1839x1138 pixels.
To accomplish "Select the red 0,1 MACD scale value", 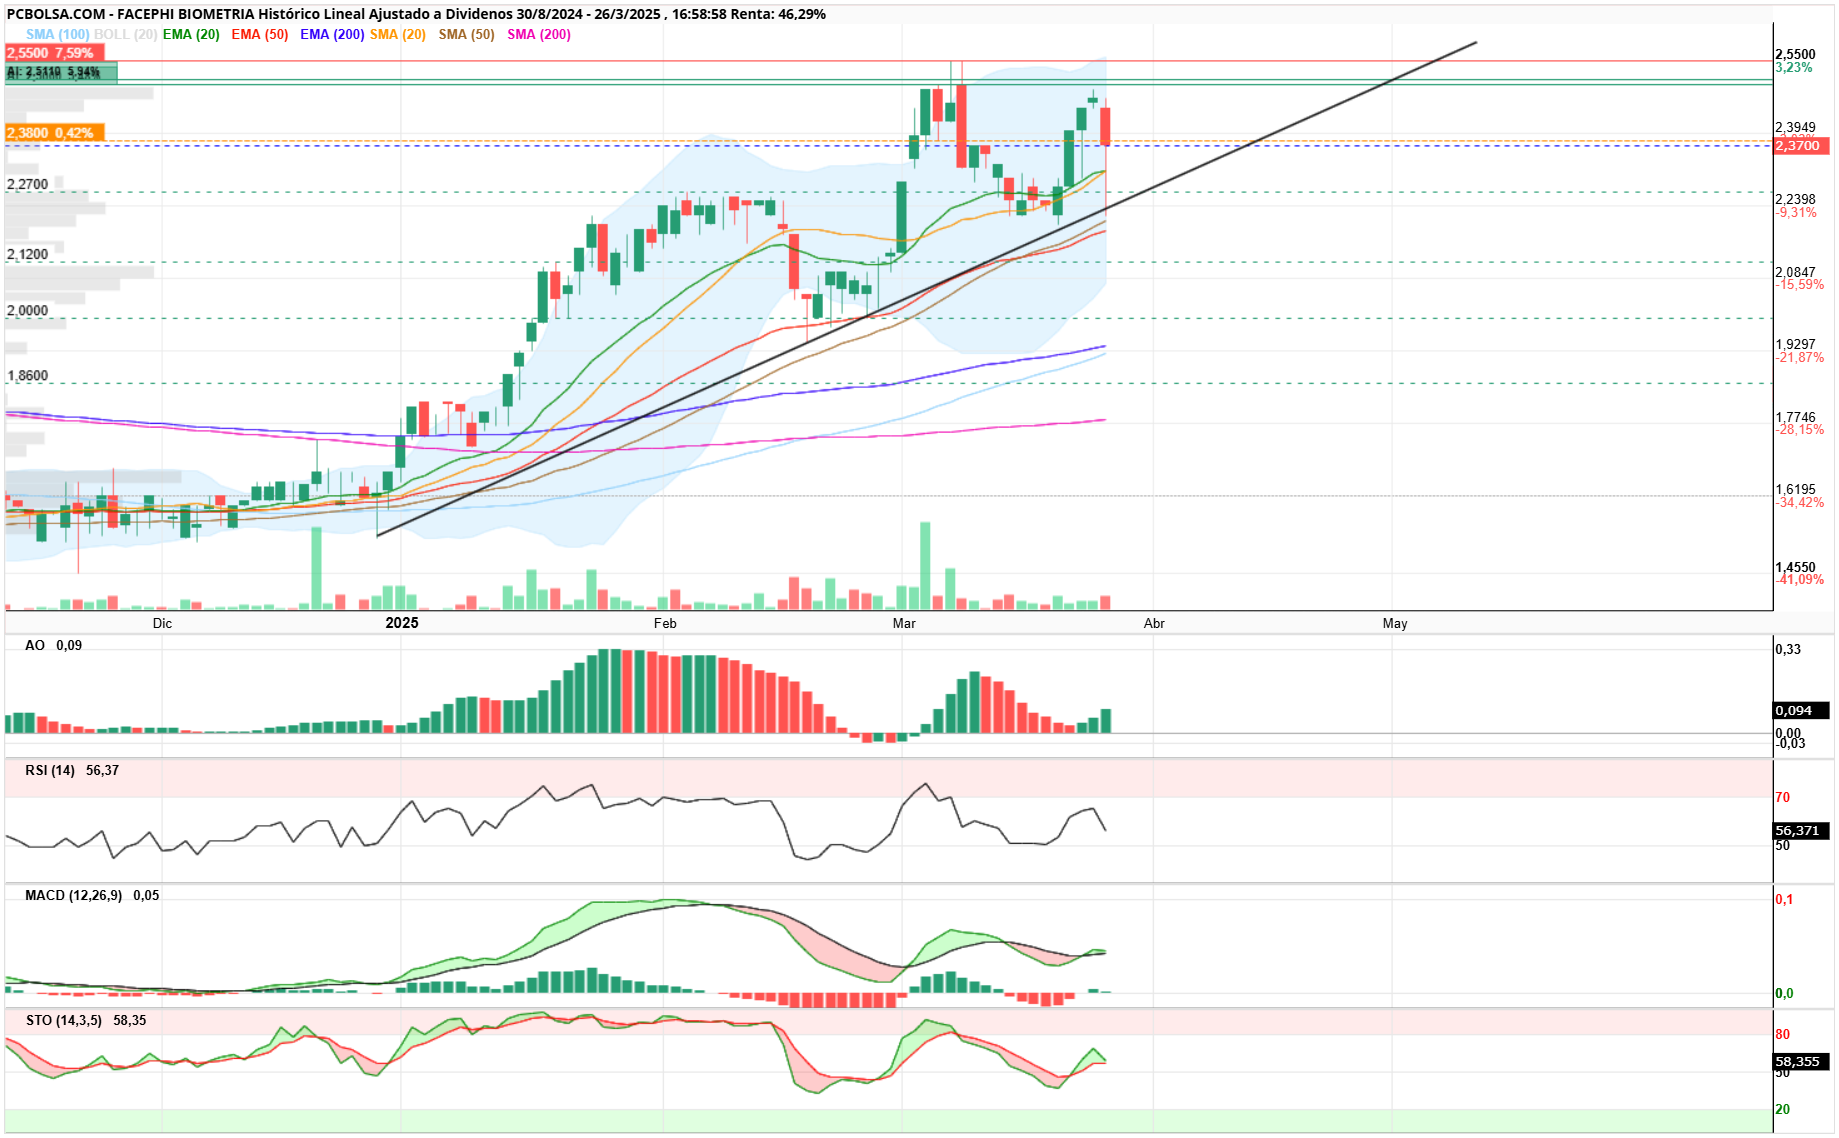I will 1785,900.
